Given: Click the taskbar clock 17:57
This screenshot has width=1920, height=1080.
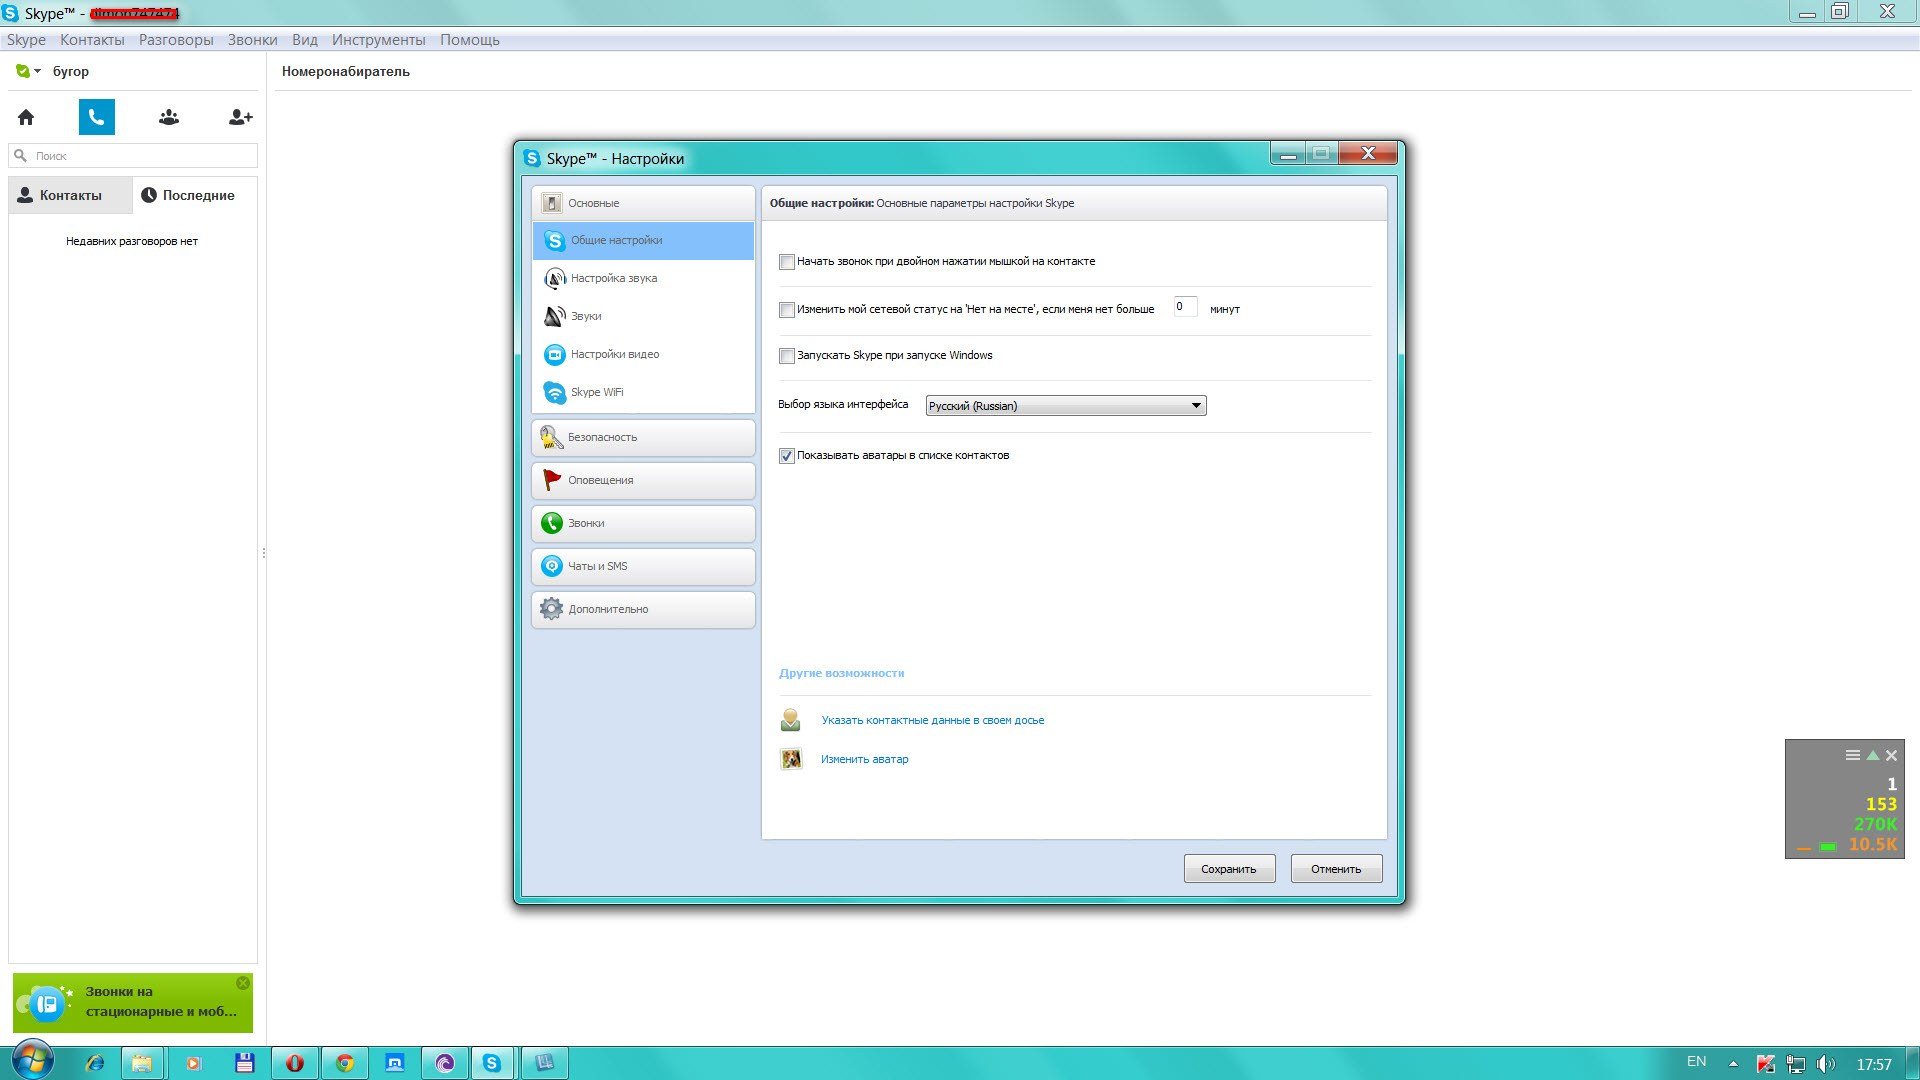Looking at the screenshot, I should coord(1874,1064).
